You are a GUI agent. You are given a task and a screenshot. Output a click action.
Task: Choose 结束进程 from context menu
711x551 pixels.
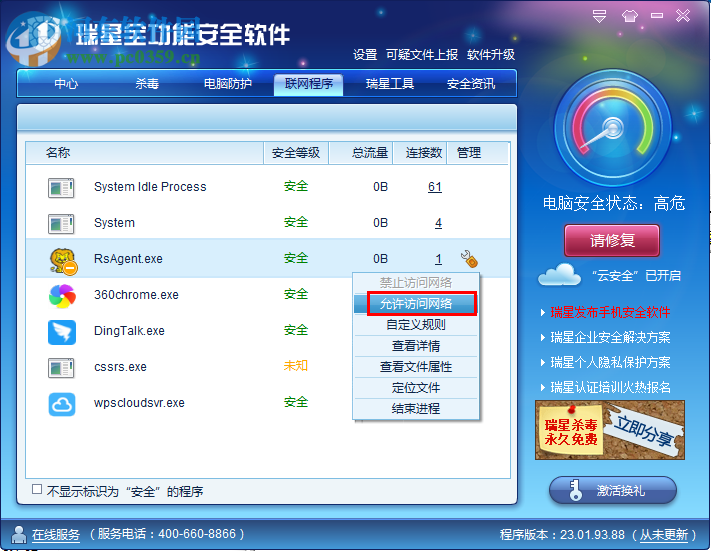416,408
